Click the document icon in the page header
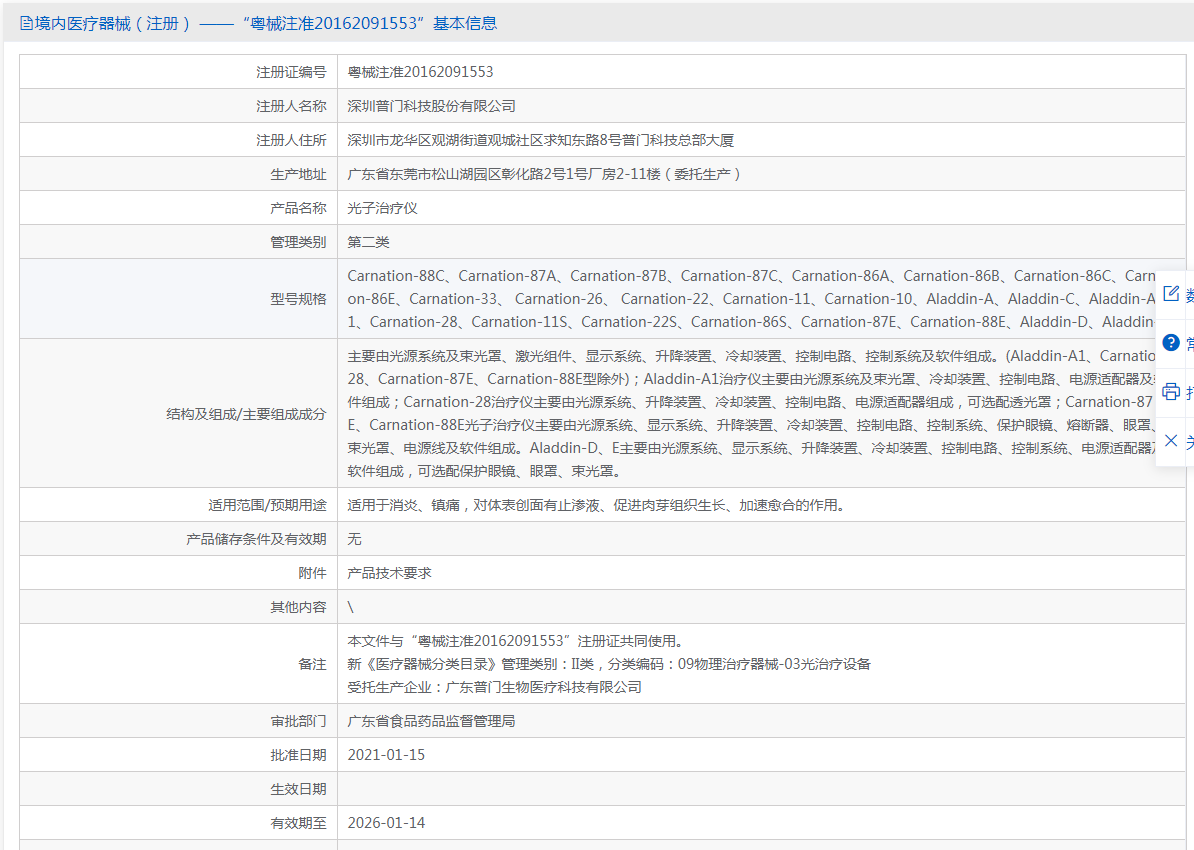The width and height of the screenshot is (1194, 850). pos(26,24)
